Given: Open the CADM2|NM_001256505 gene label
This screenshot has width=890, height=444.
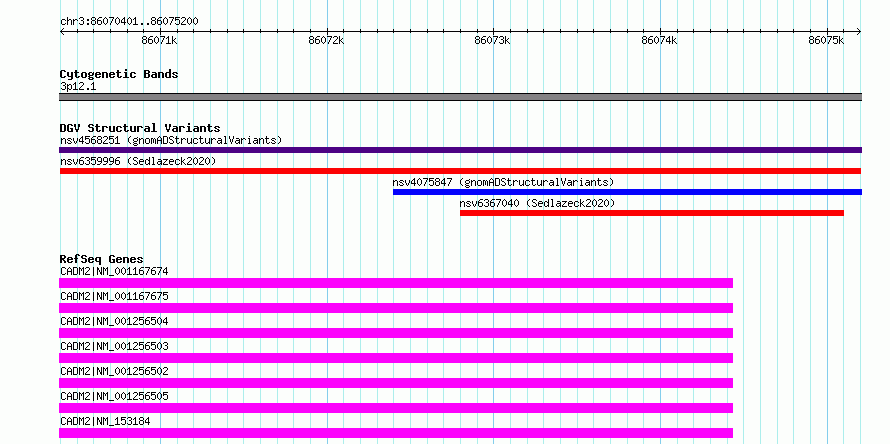Looking at the screenshot, I should pos(114,396).
